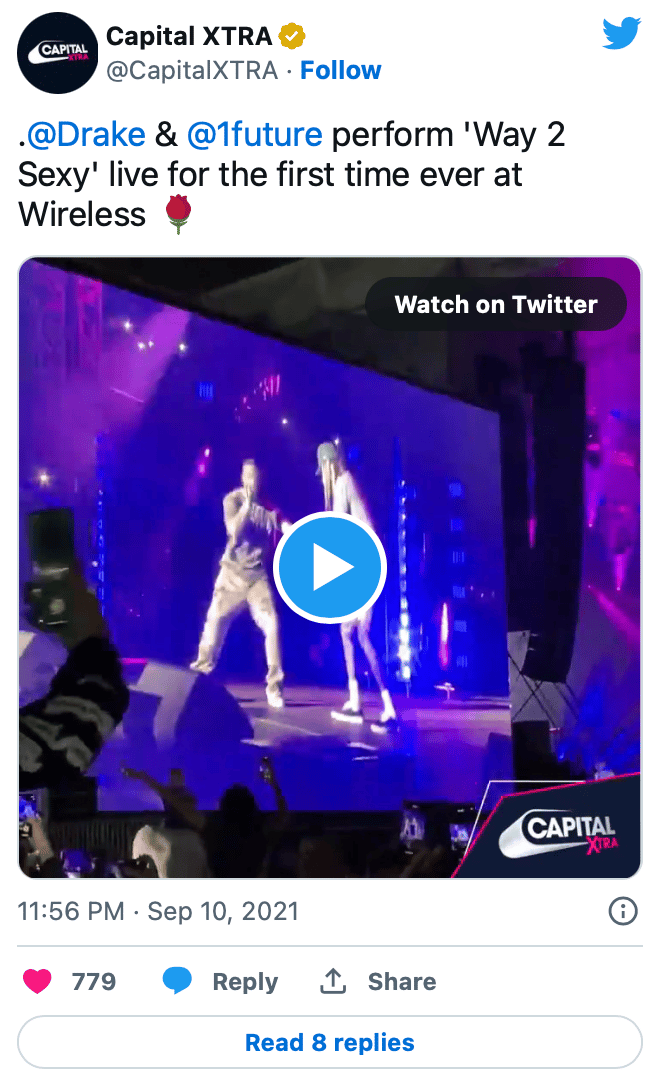
Task: Click Watch on Twitter button
Action: [496, 304]
